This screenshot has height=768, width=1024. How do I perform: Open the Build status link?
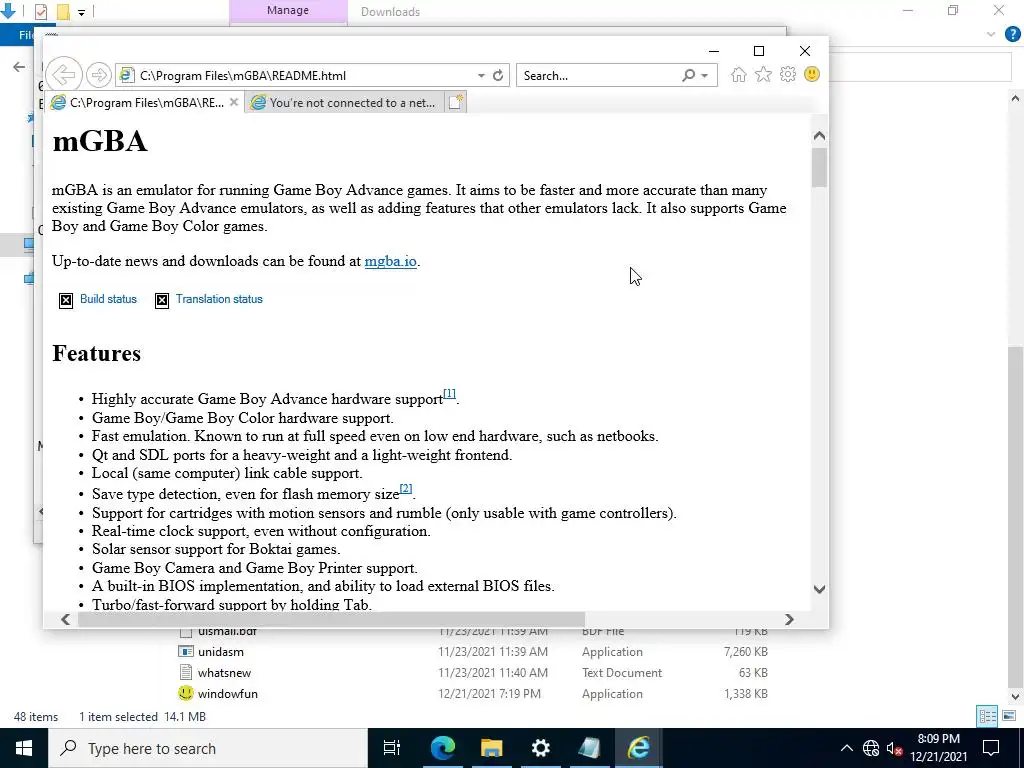[108, 299]
